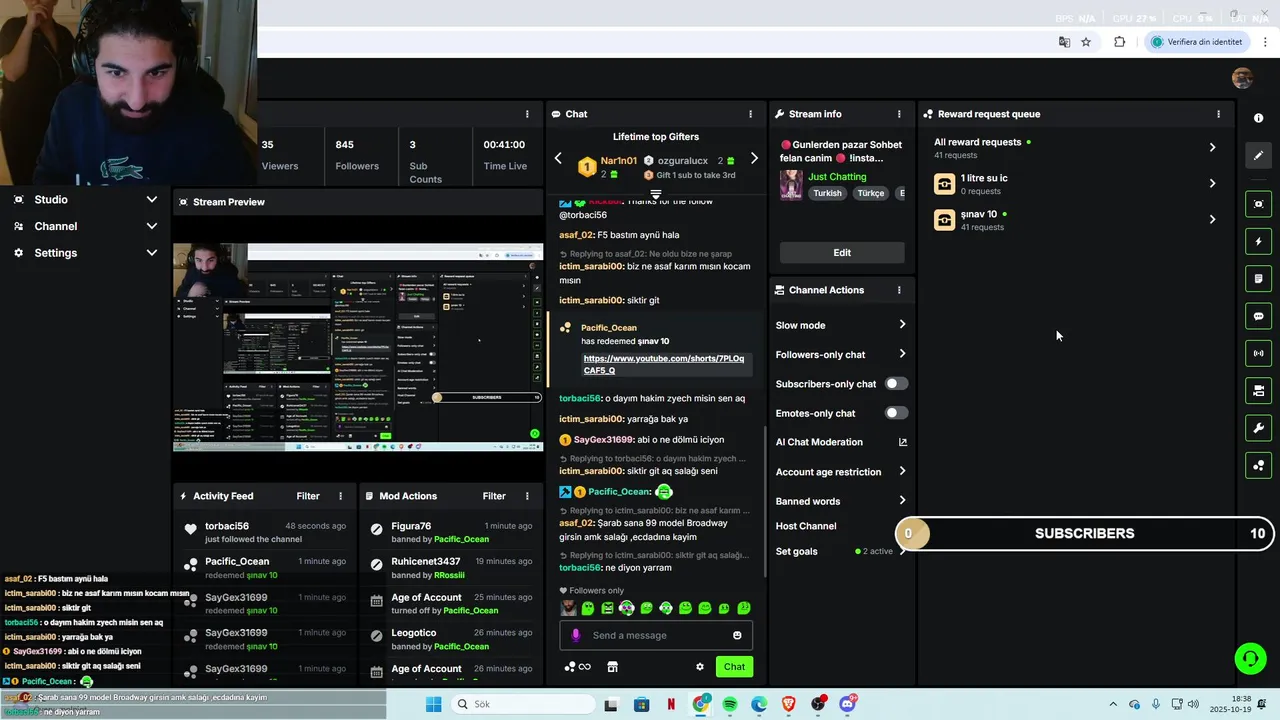
Task: Click the Windows Start button
Action: [x=433, y=704]
